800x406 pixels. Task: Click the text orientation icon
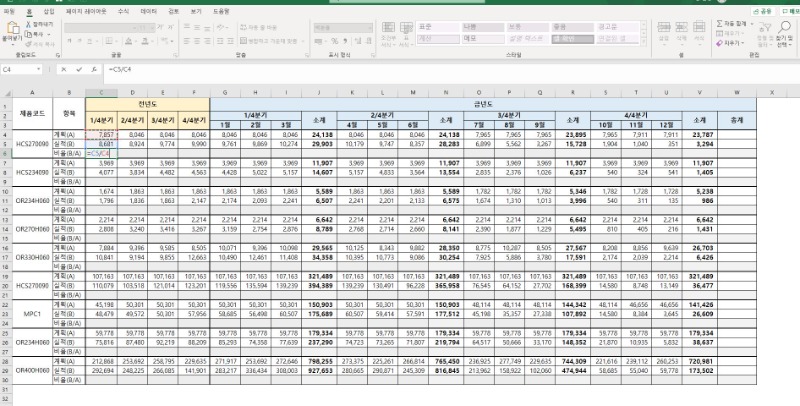[x=220, y=28]
